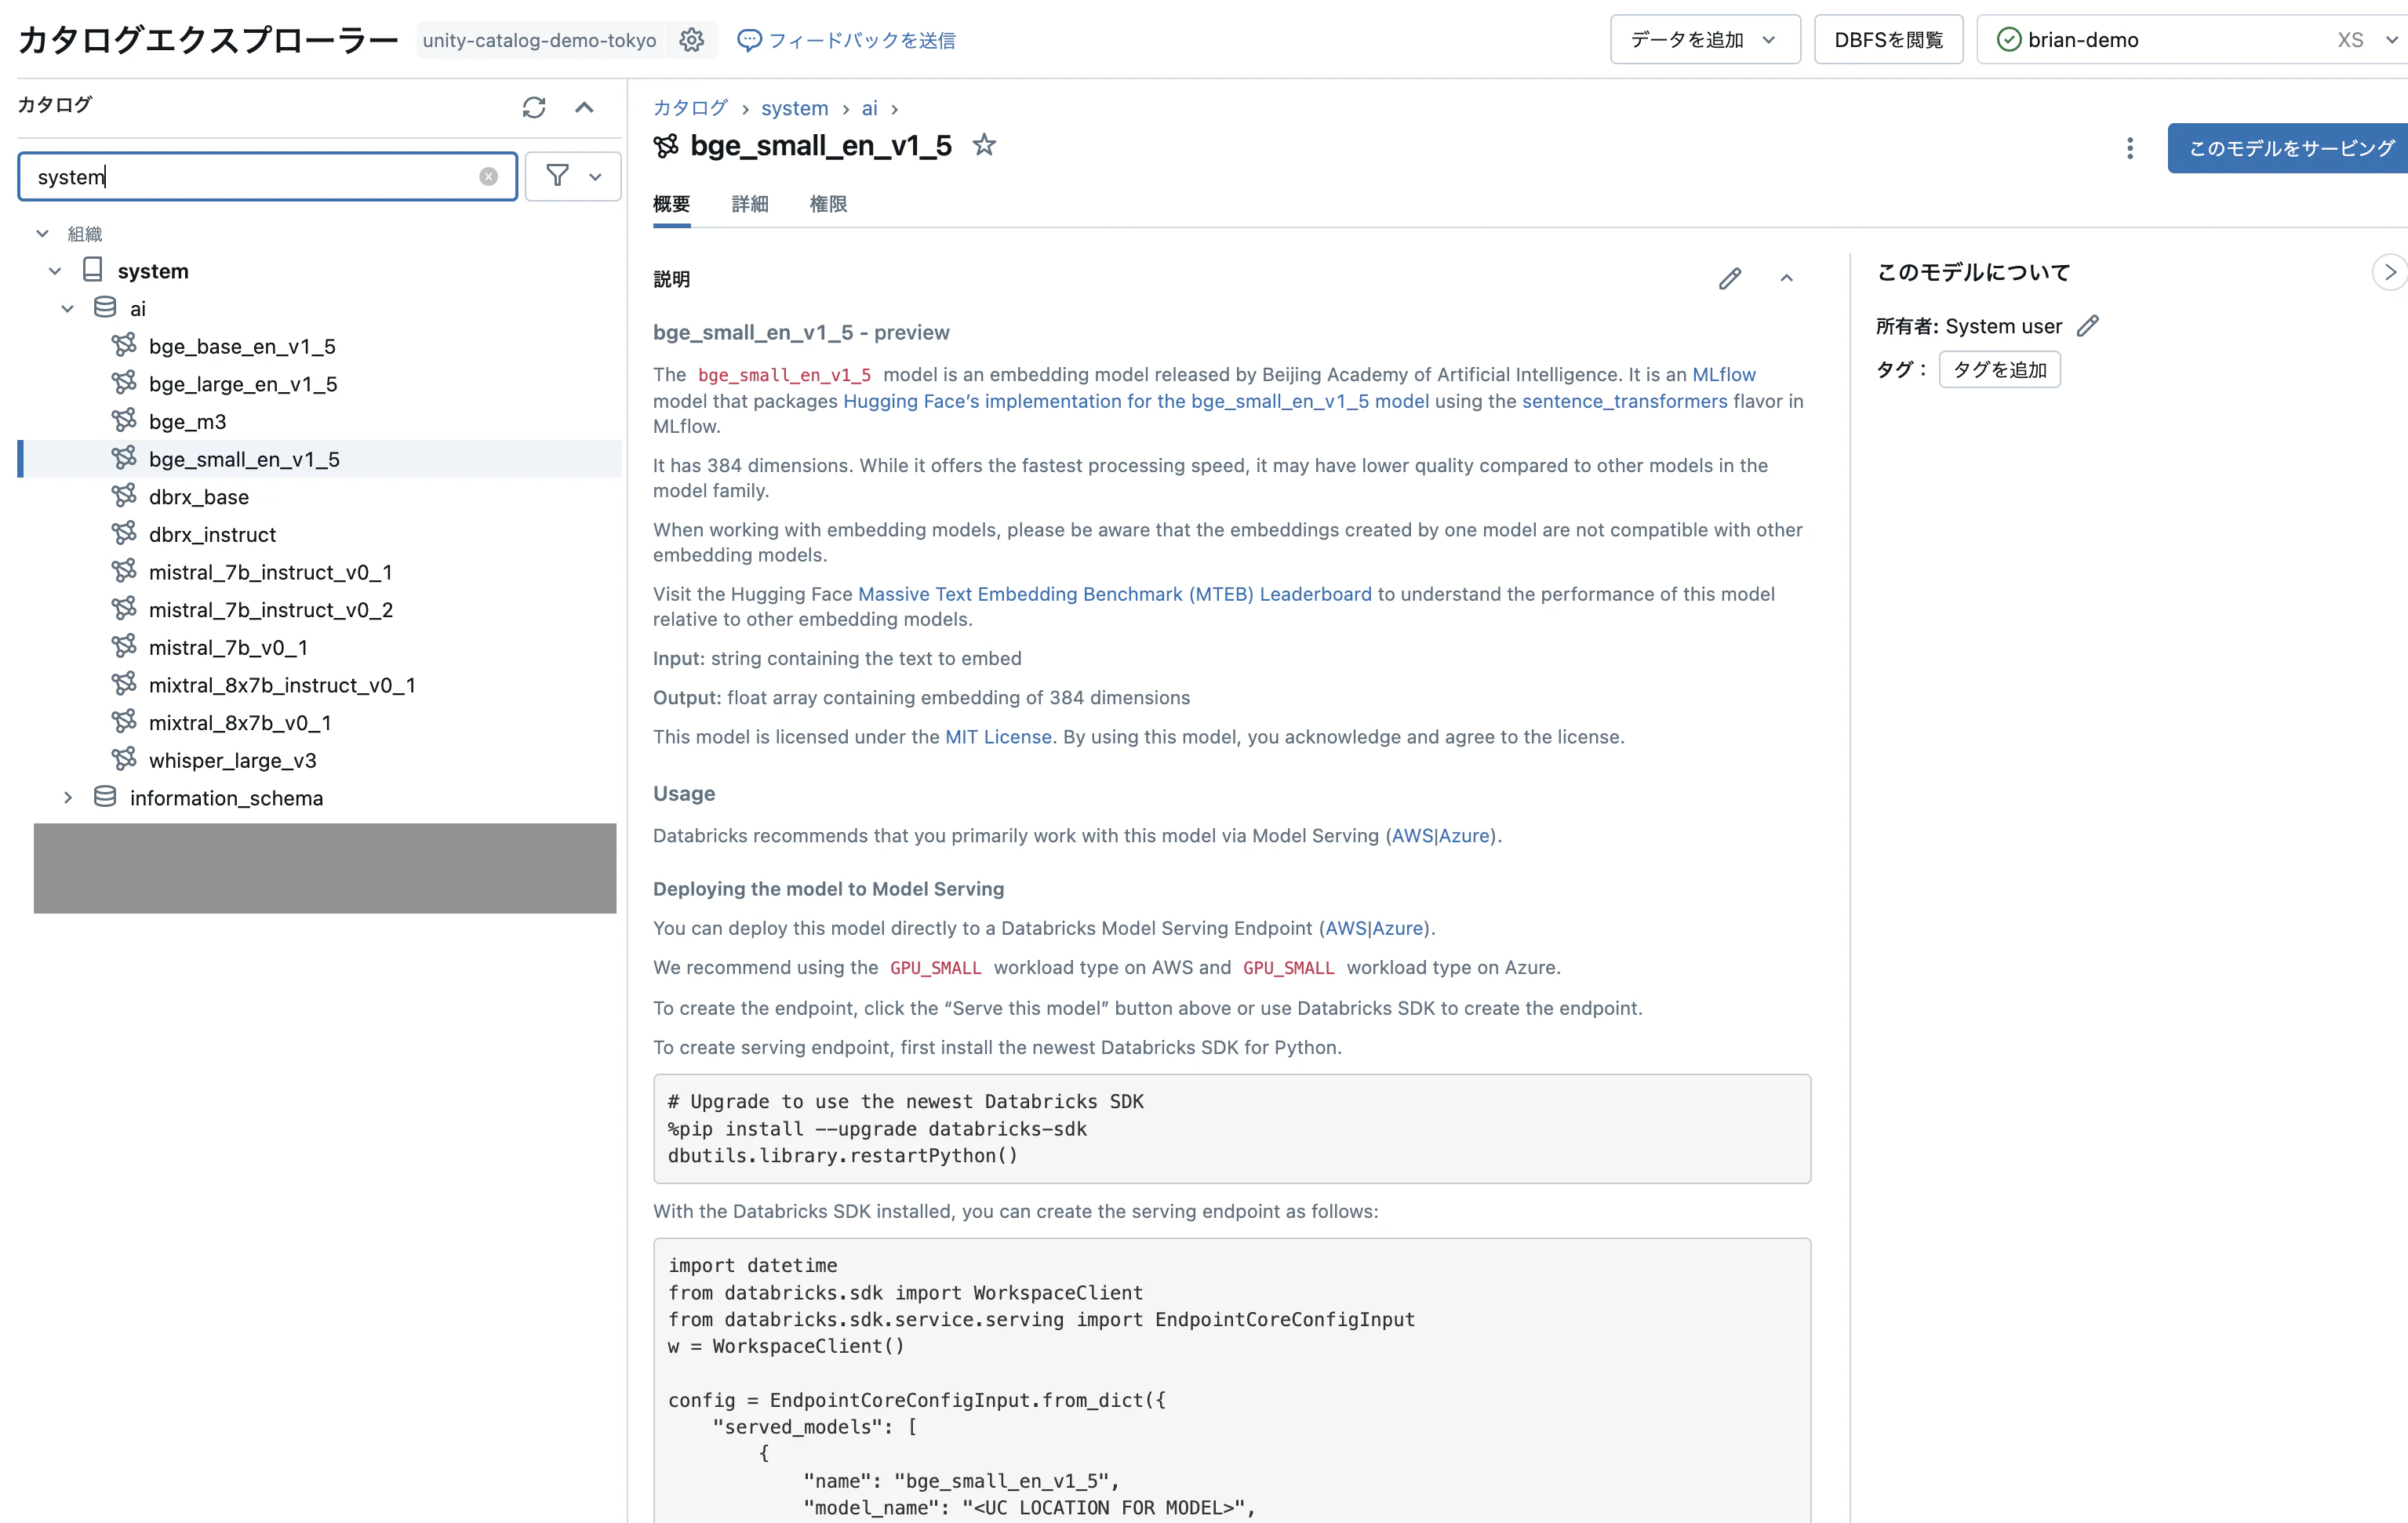
Task: Star the bge_small_en_v1_5 model as favorite
Action: pos(984,145)
